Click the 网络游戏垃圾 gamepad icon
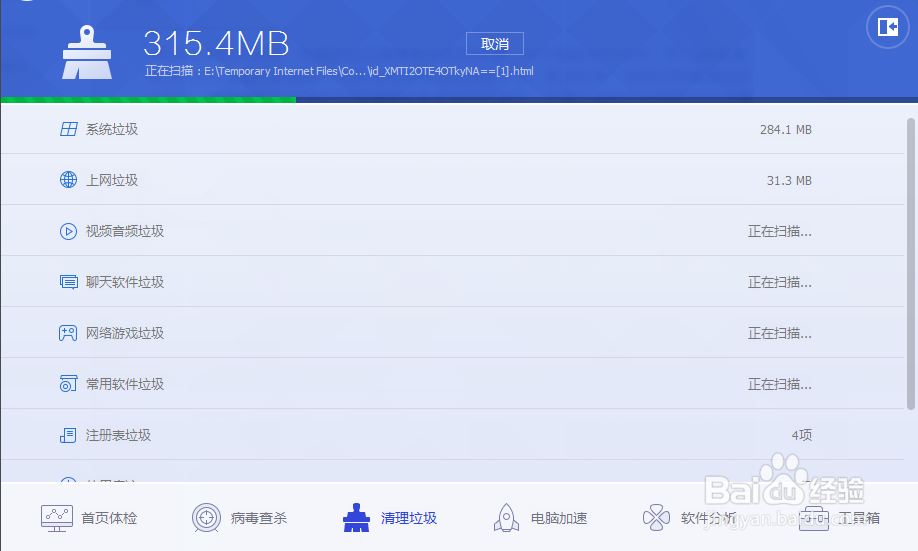The height and width of the screenshot is (551, 918). [68, 333]
